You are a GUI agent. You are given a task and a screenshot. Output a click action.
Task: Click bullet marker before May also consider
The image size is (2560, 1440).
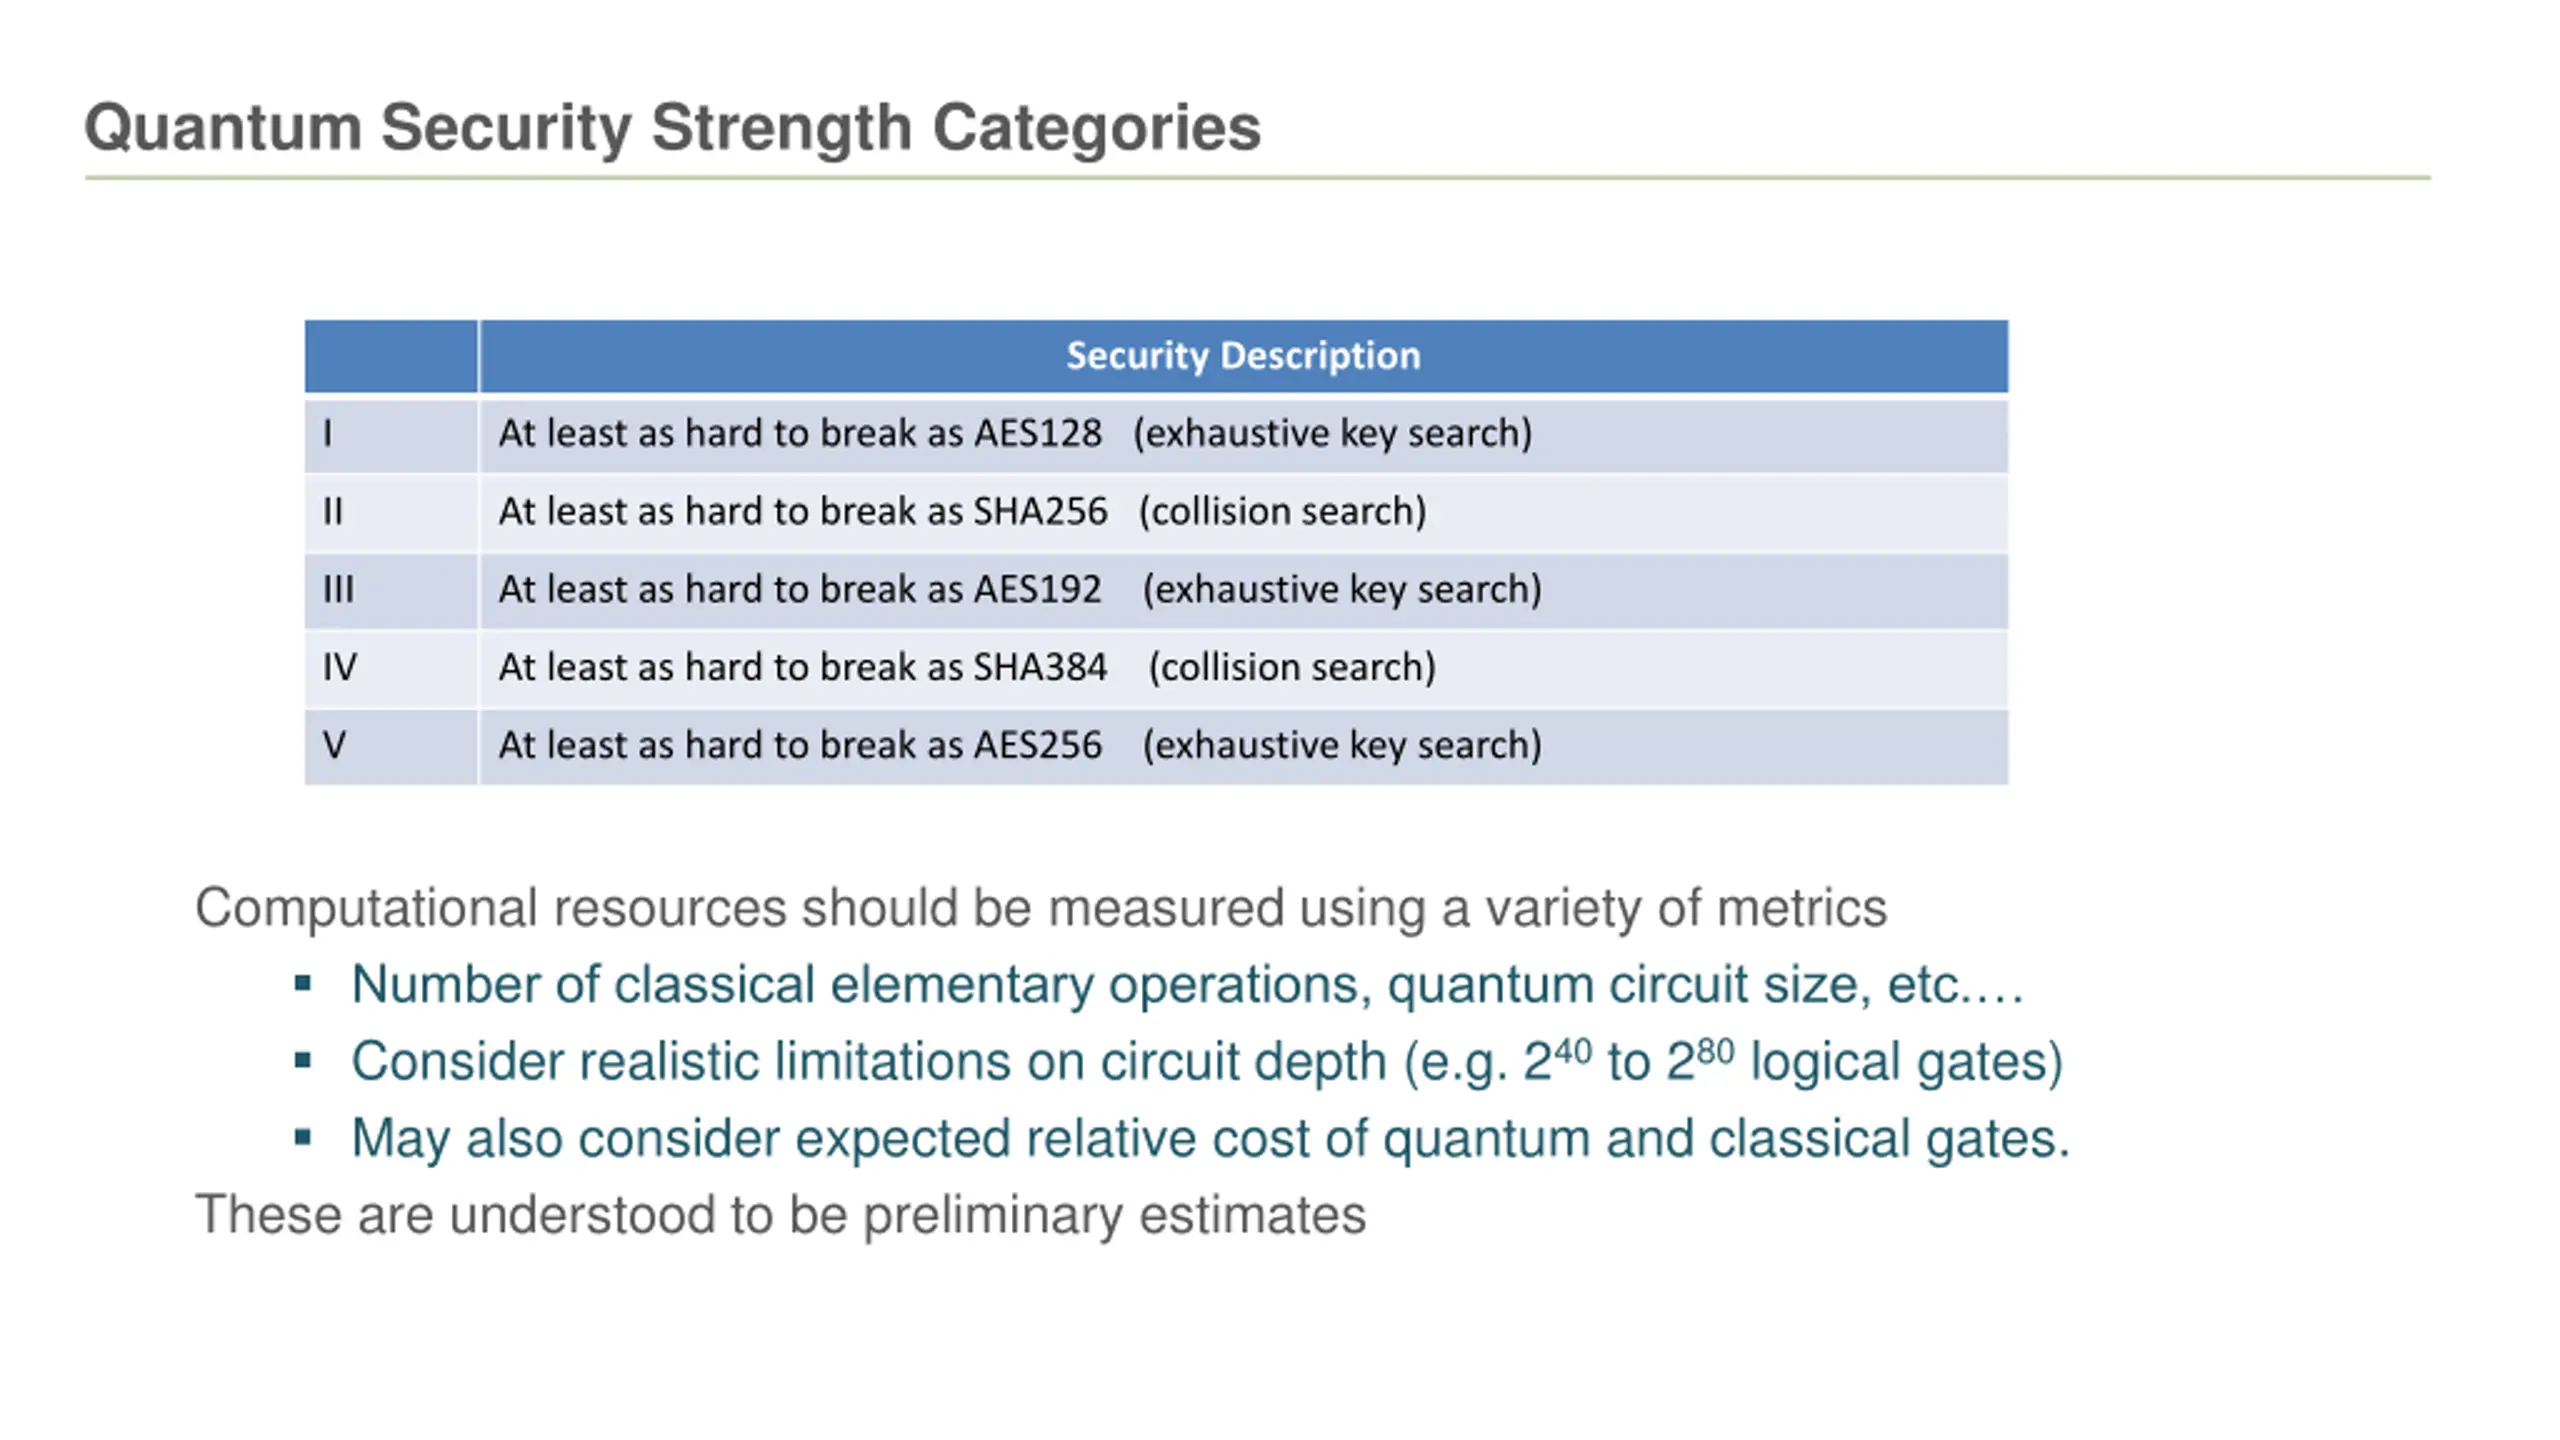pos(303,1137)
